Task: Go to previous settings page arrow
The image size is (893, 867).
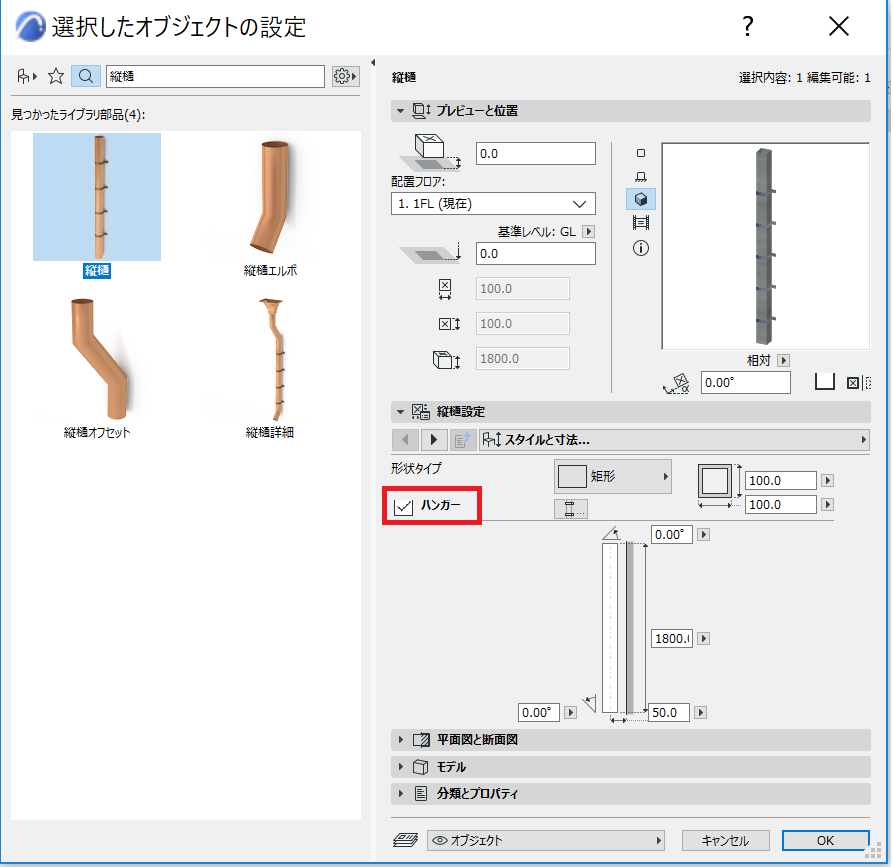Action: (405, 440)
